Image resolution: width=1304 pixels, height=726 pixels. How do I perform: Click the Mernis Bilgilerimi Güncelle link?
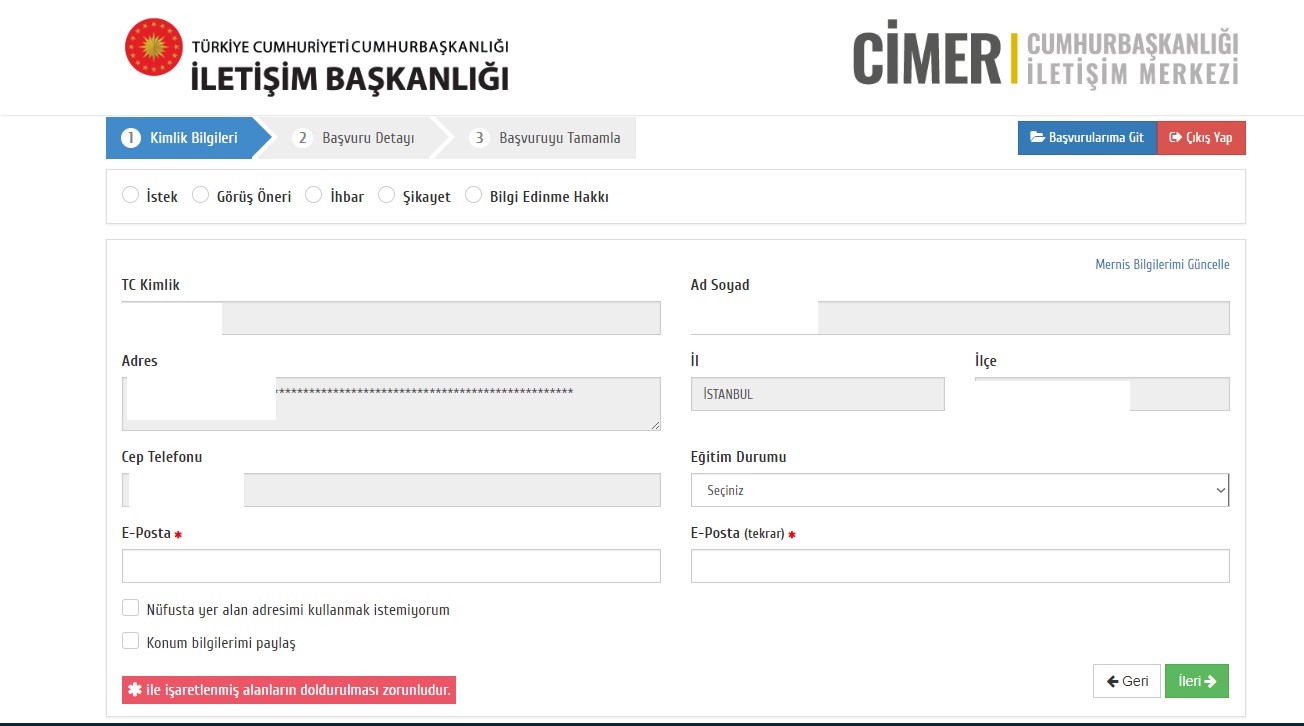click(x=1162, y=264)
